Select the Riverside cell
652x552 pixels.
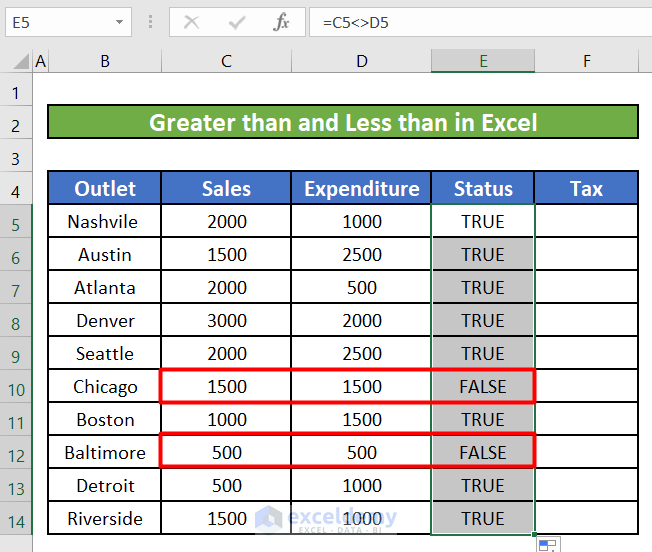click(x=105, y=518)
